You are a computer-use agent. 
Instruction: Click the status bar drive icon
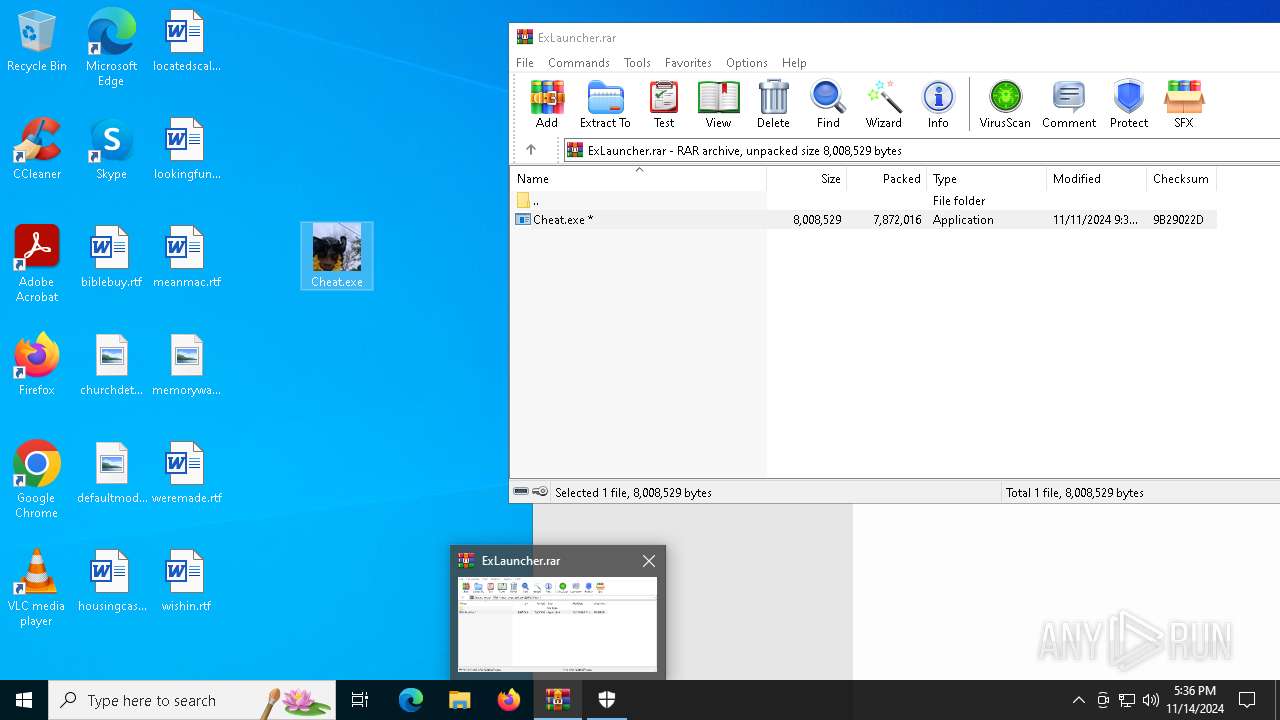[521, 492]
